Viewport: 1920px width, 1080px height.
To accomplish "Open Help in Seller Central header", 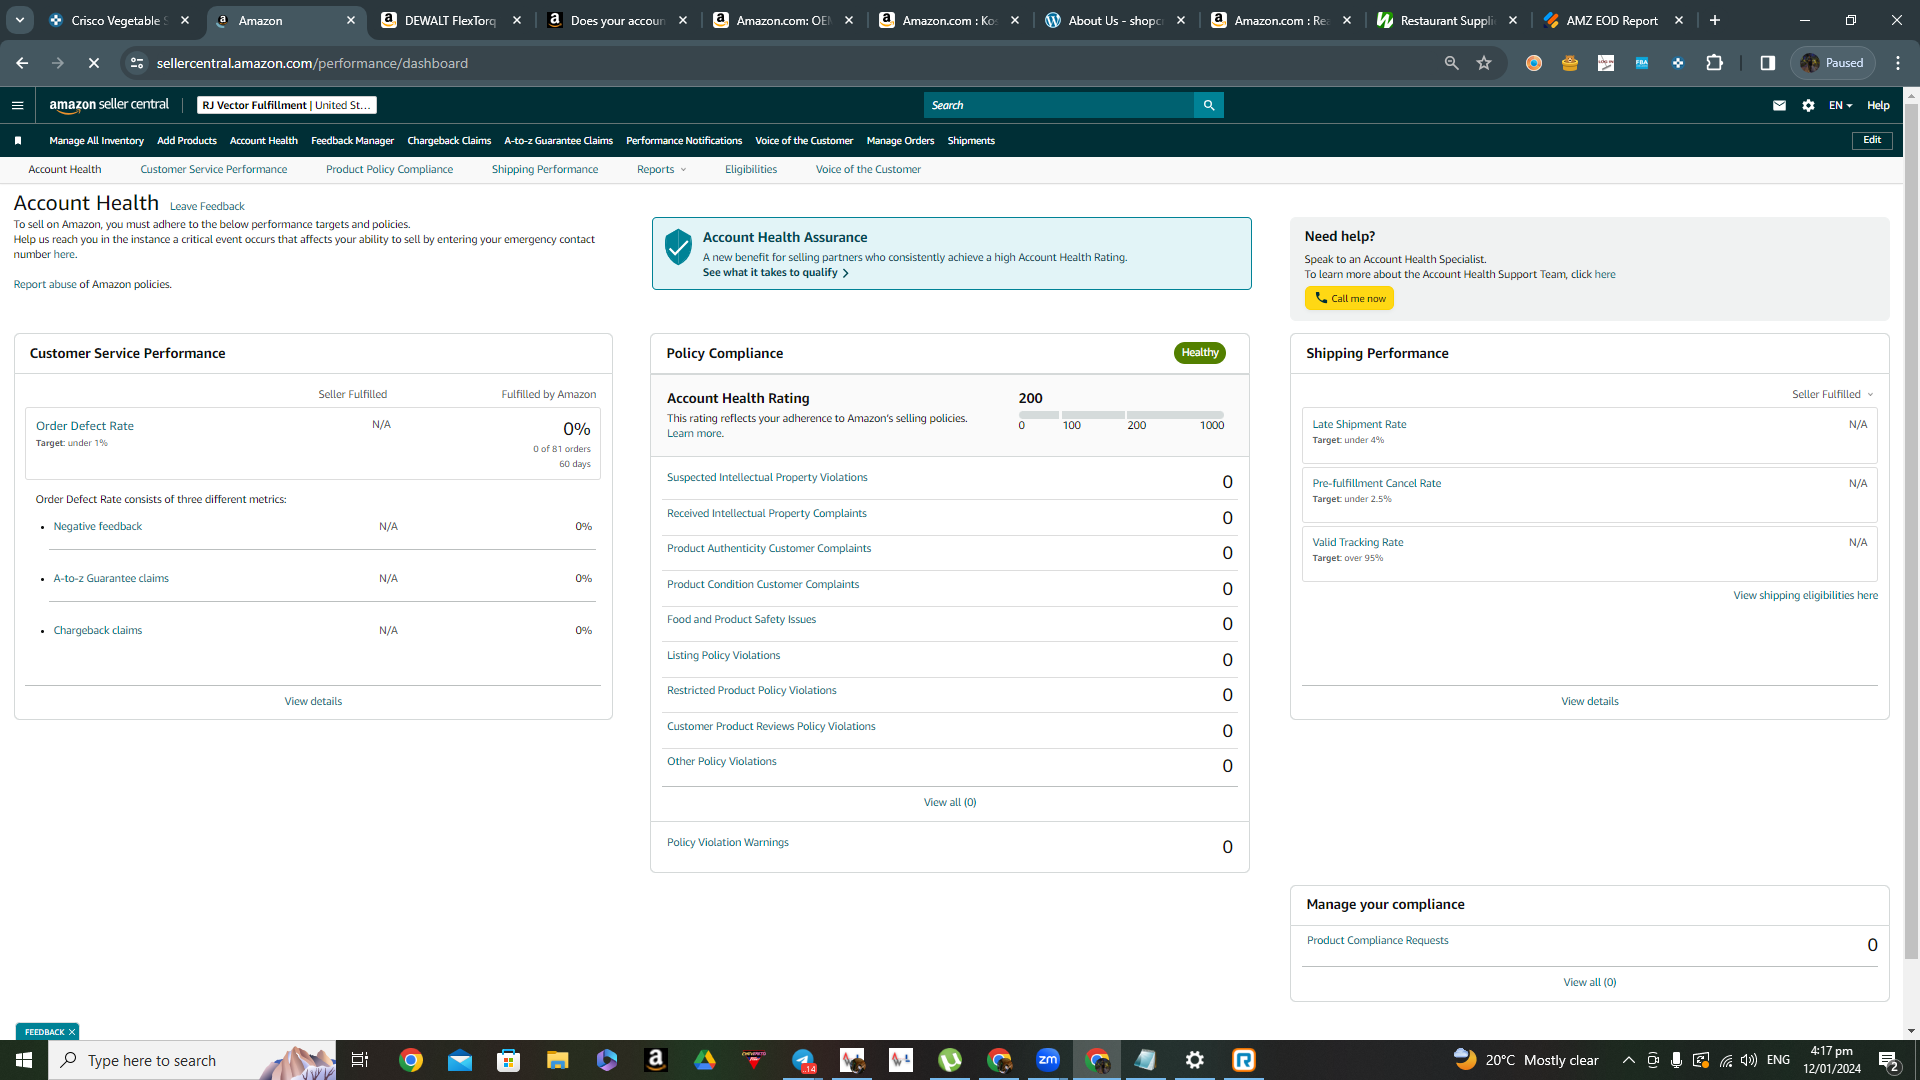I will click(x=1878, y=105).
